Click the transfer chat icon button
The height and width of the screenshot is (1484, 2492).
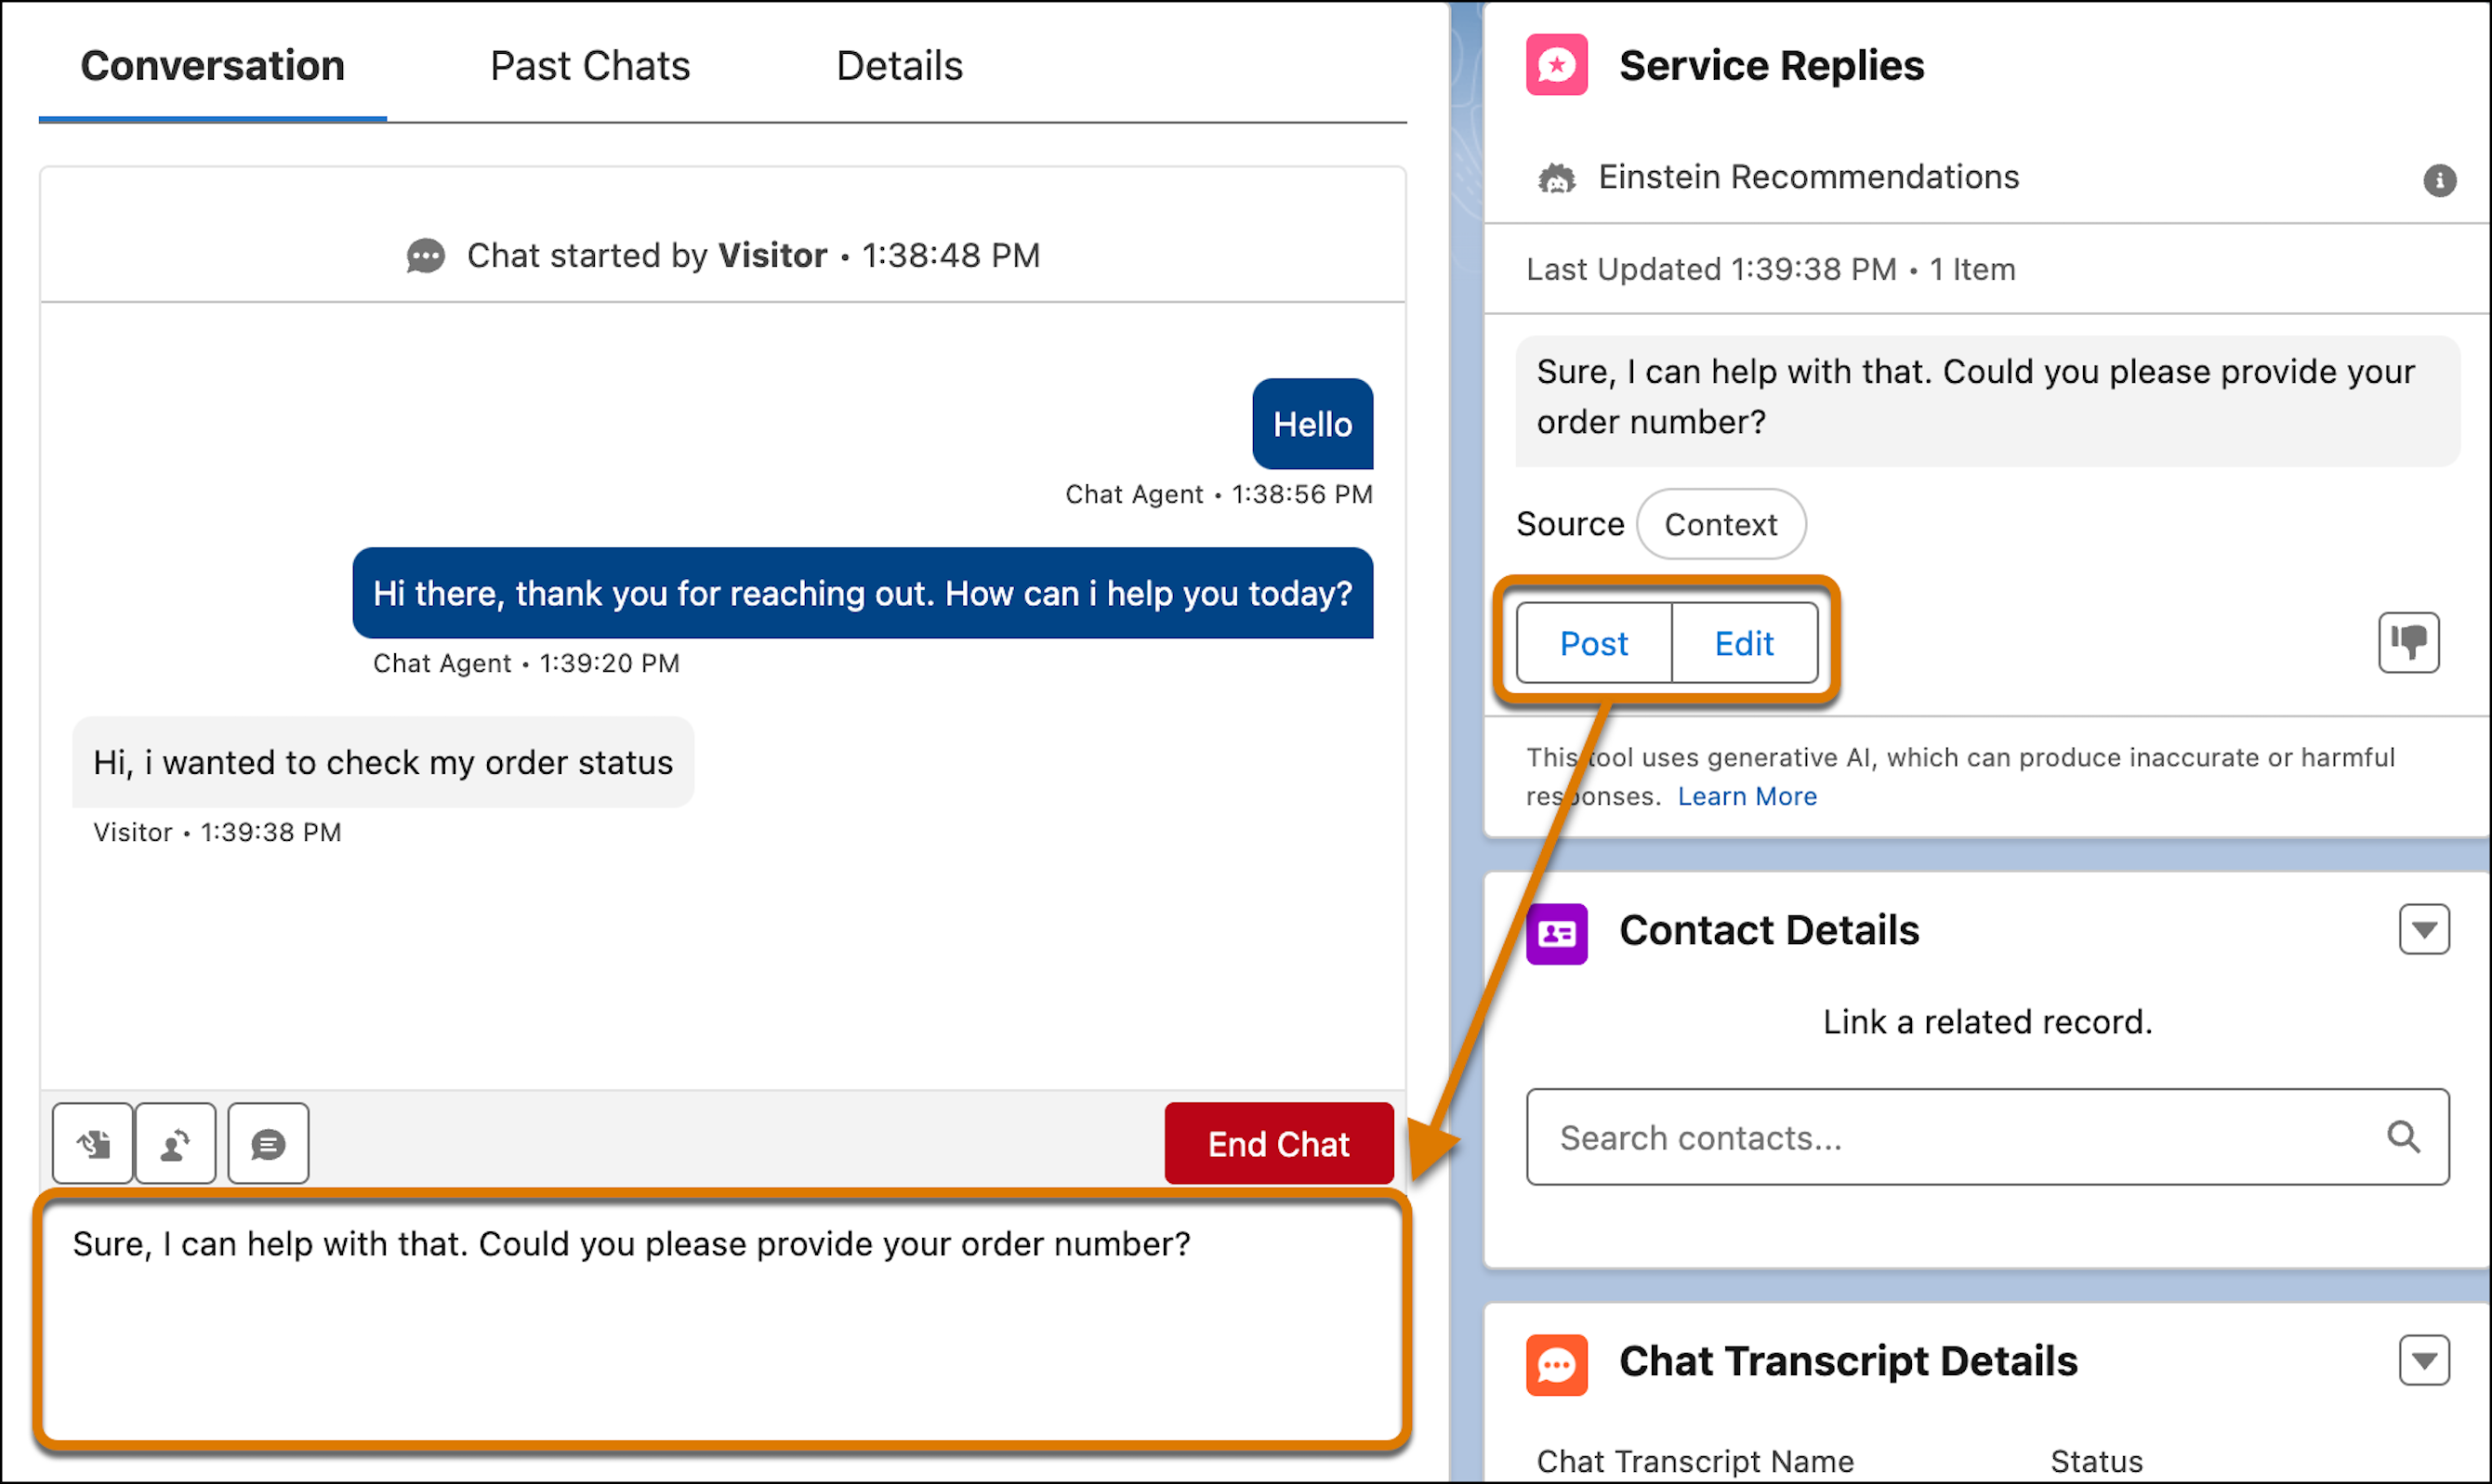pos(93,1143)
